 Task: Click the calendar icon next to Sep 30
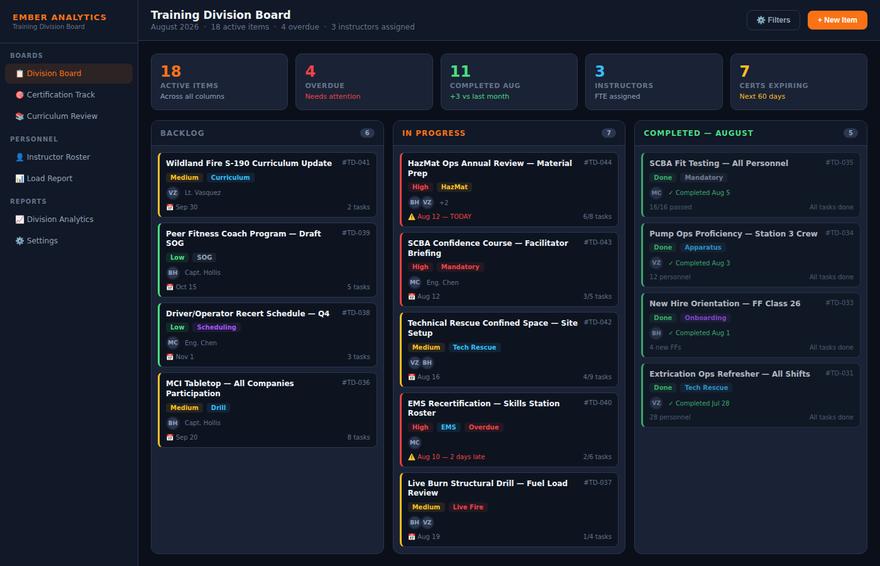coord(170,207)
